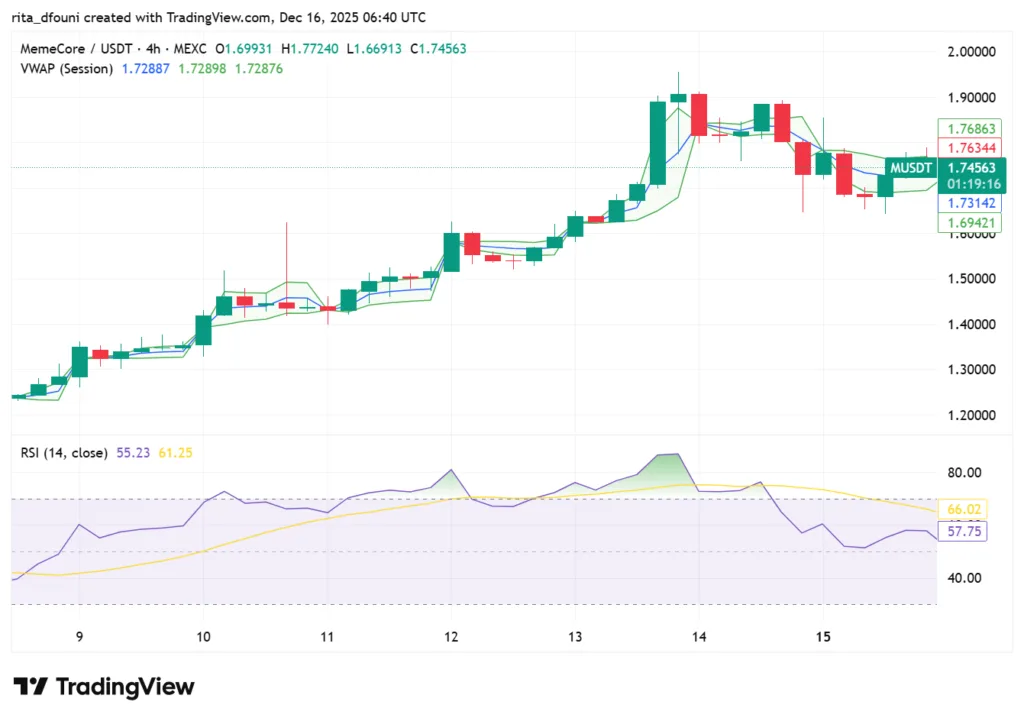Click the green lower band marker 1.69421
1024x721 pixels.
[x=970, y=223]
